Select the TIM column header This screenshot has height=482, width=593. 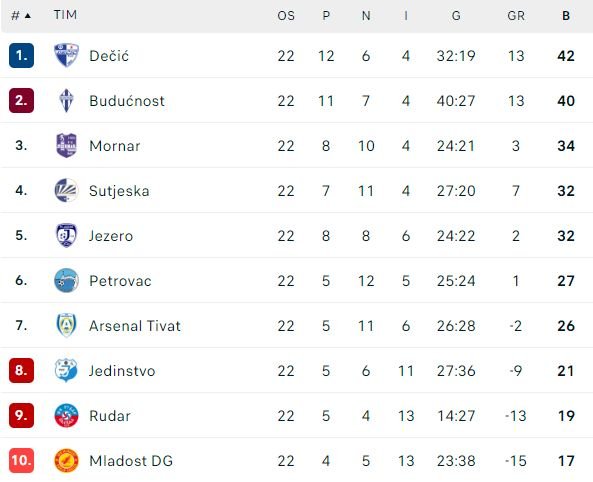click(x=65, y=15)
